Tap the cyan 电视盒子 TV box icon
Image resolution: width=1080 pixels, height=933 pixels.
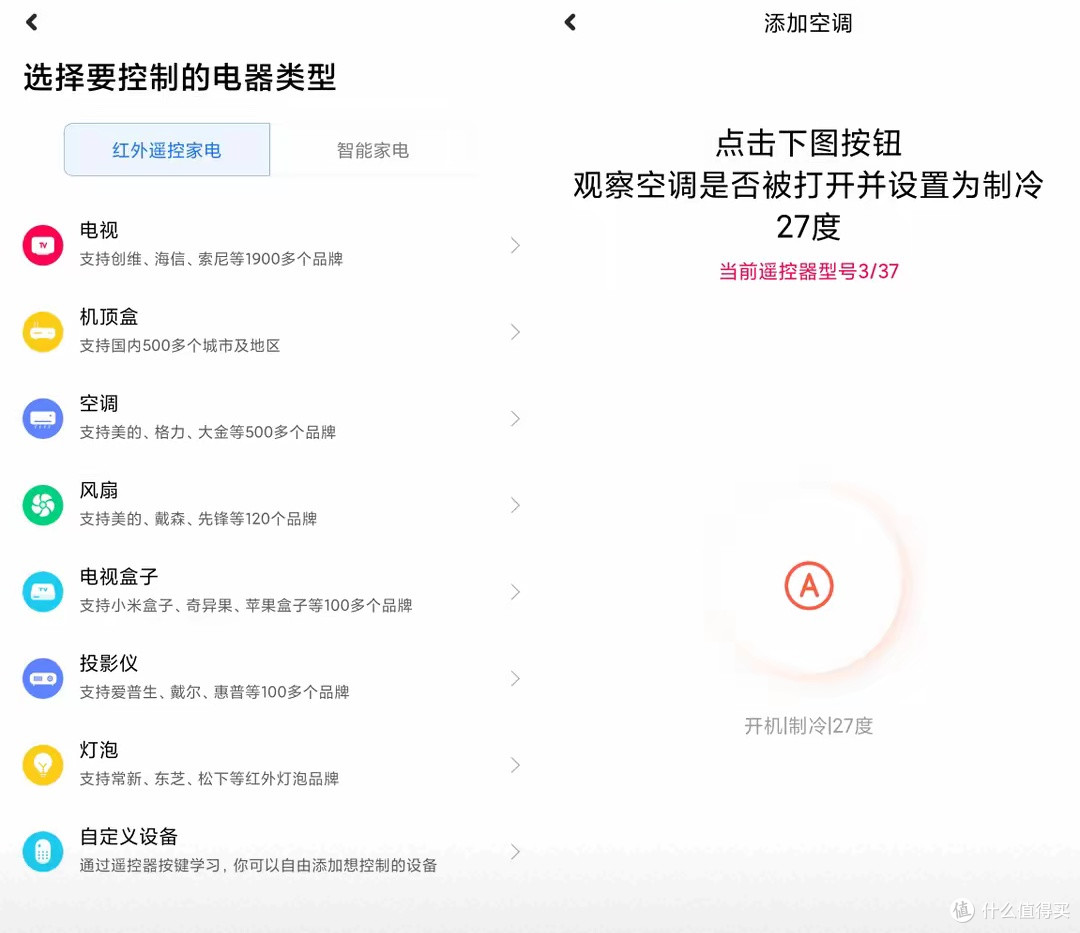click(43, 591)
